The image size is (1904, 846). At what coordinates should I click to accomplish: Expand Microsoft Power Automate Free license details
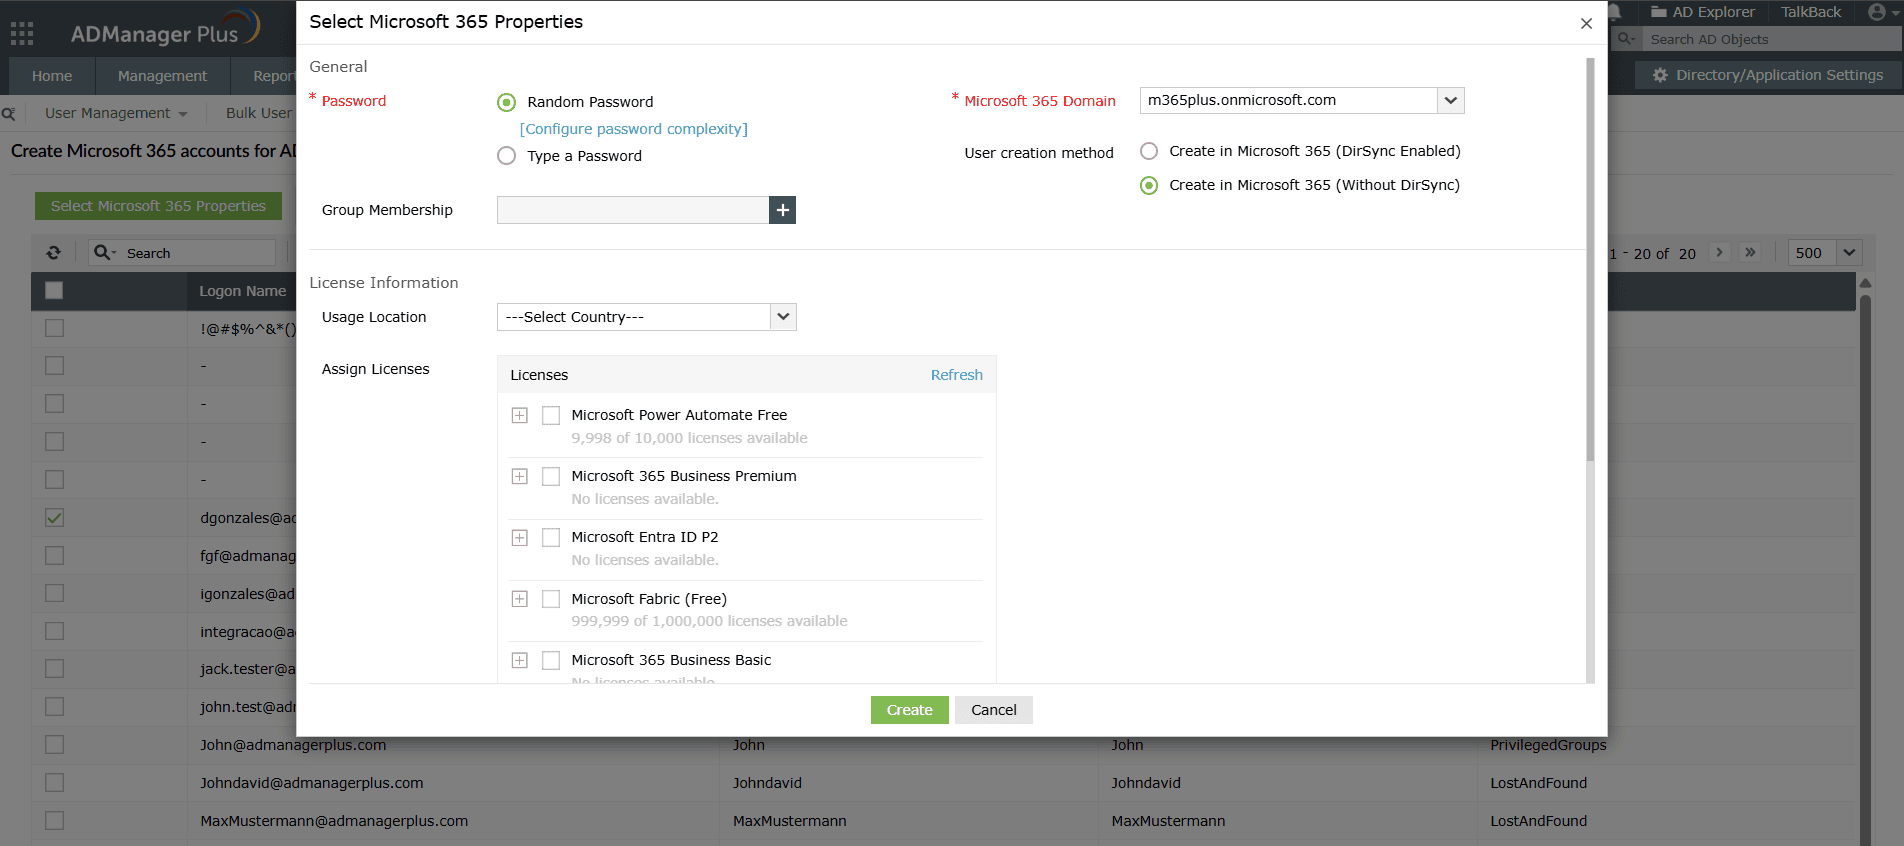519,415
